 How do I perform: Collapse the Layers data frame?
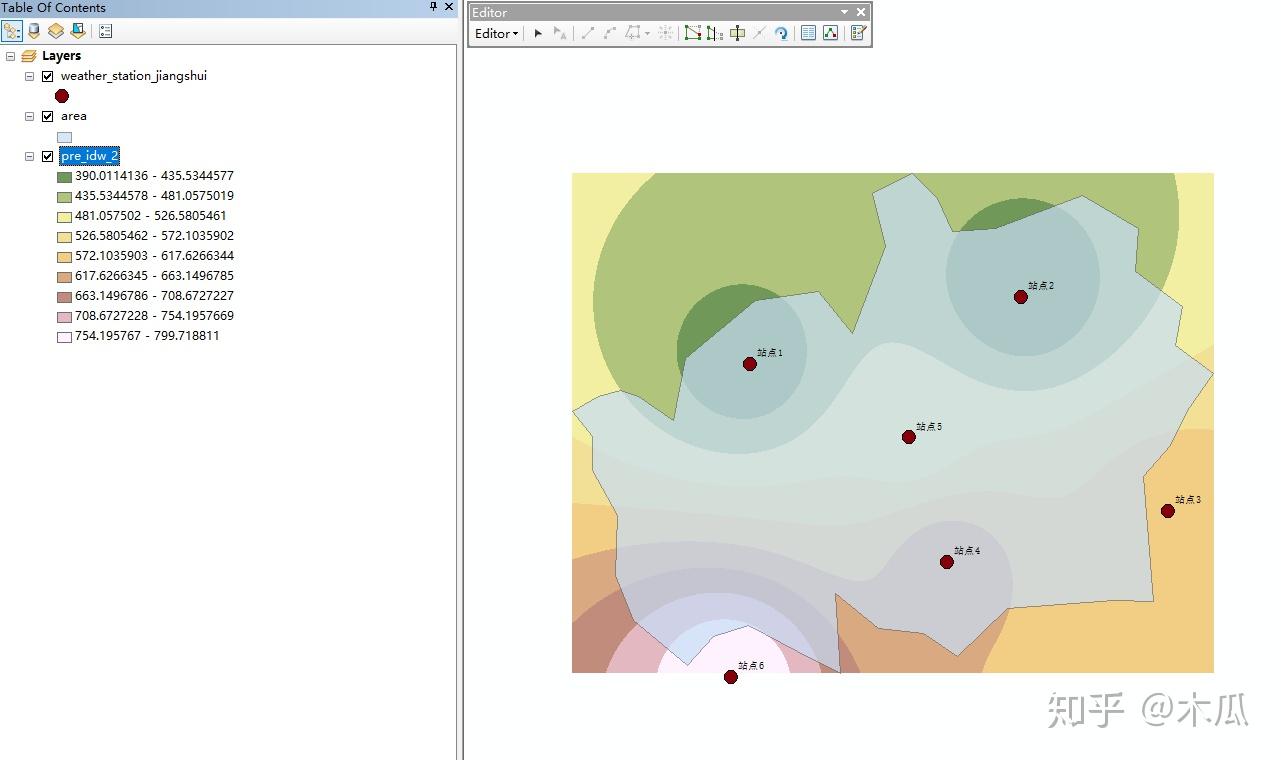point(10,56)
